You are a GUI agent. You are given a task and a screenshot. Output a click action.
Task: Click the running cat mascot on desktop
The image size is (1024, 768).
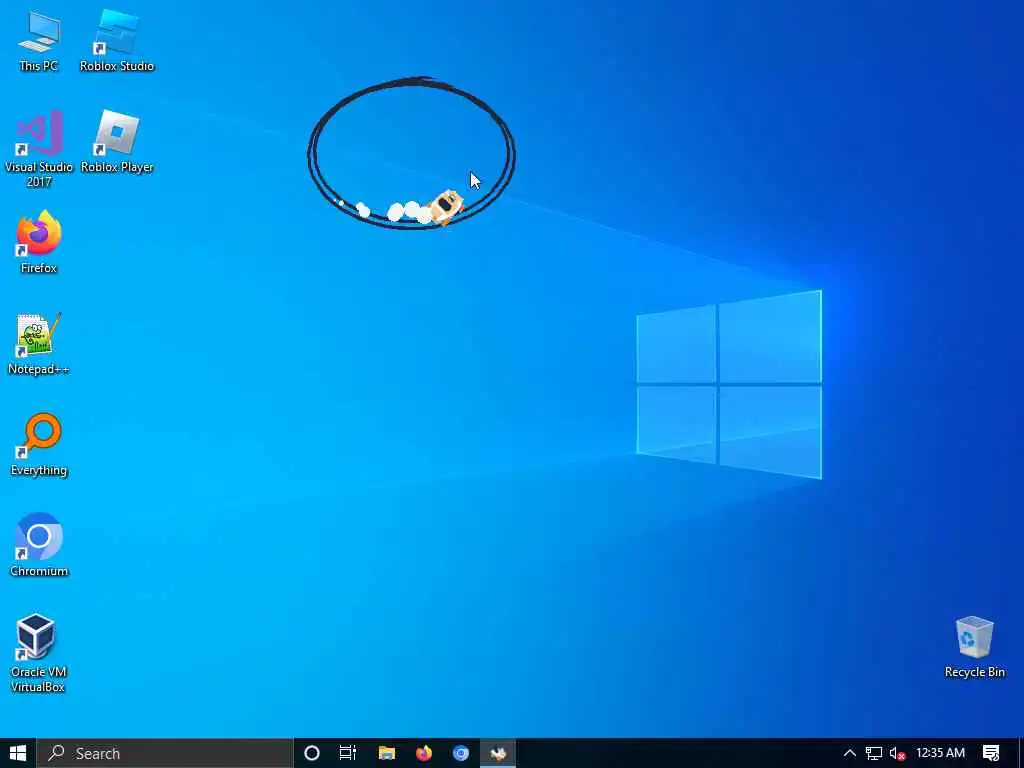[446, 207]
